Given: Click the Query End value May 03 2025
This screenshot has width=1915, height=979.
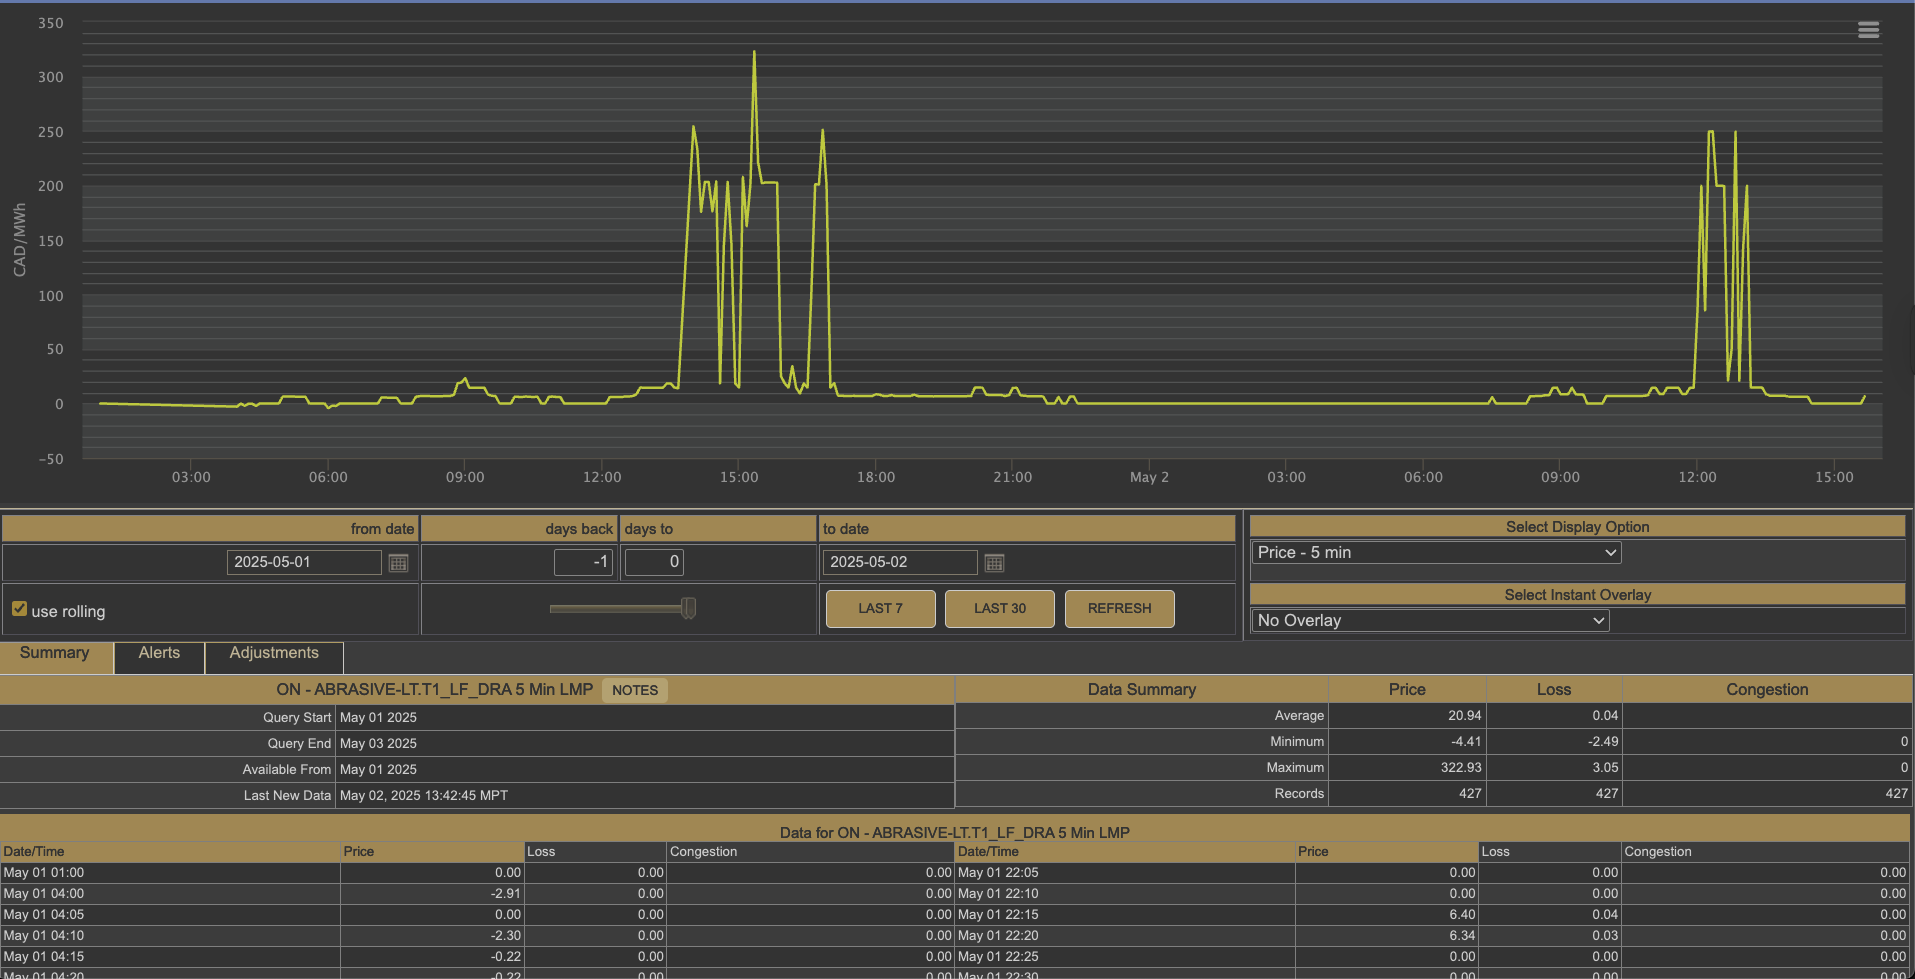Looking at the screenshot, I should click(x=378, y=744).
